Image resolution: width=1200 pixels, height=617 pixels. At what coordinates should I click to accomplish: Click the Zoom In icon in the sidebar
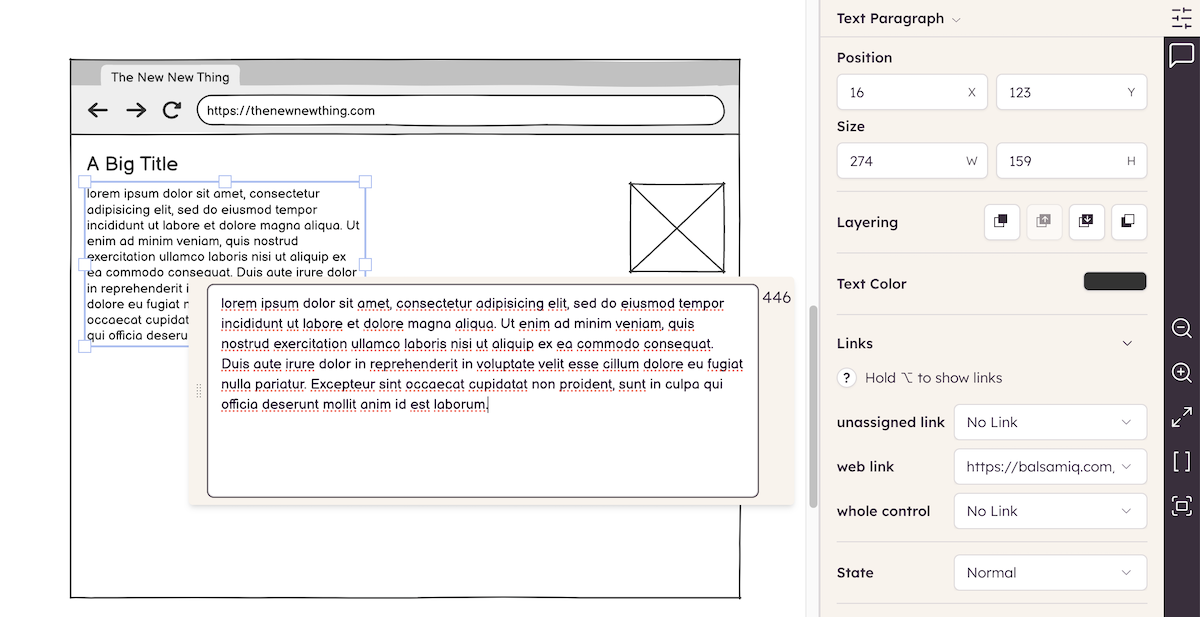click(1181, 373)
